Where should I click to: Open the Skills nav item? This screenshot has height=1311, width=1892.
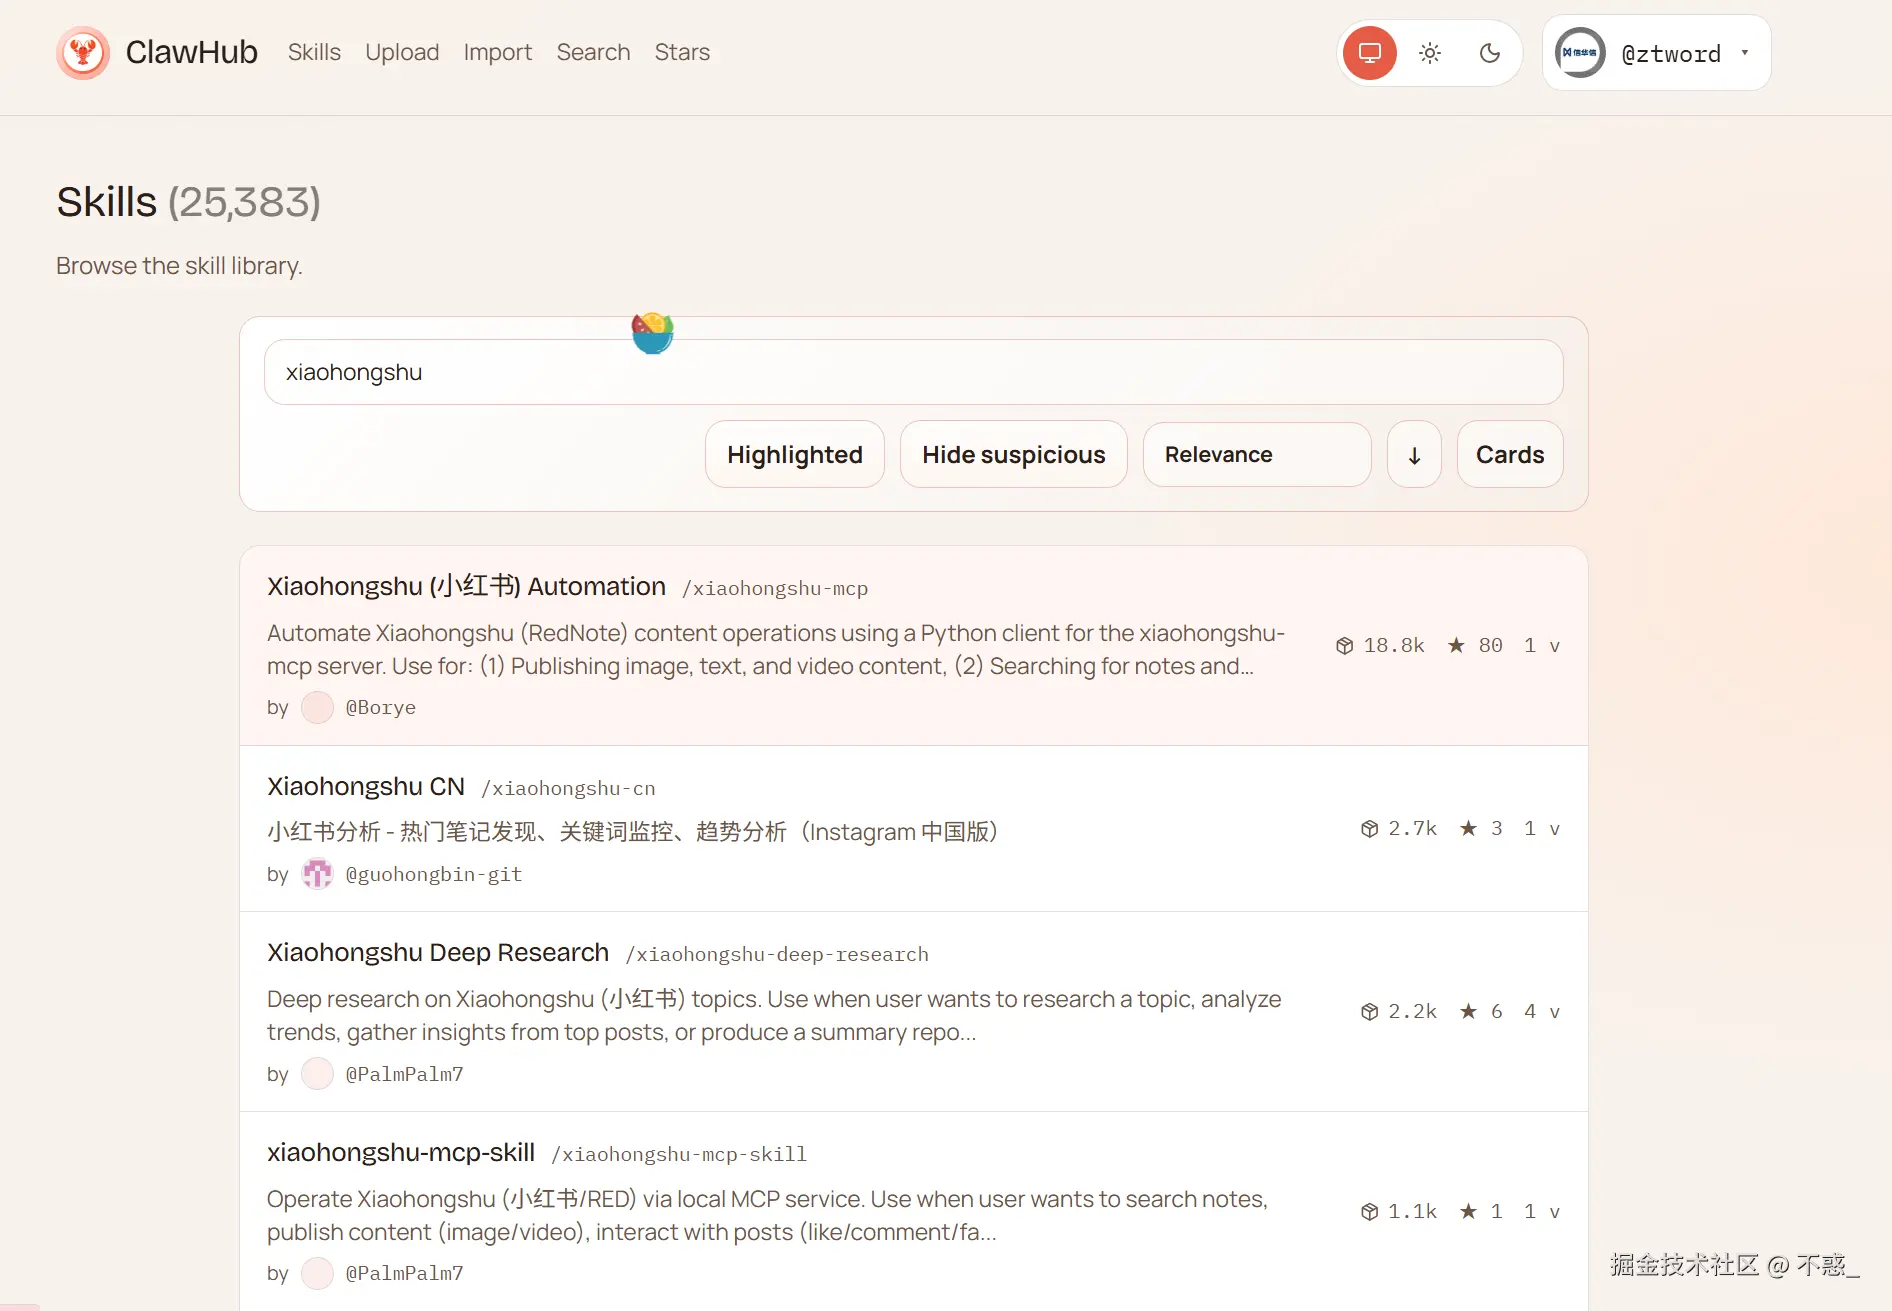pyautogui.click(x=314, y=52)
